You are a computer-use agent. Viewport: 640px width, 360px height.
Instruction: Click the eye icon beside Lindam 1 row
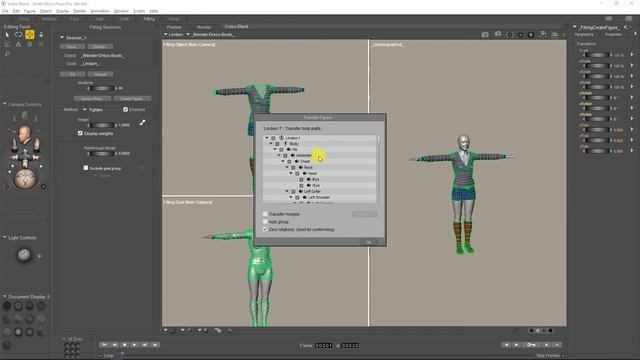coord(281,138)
